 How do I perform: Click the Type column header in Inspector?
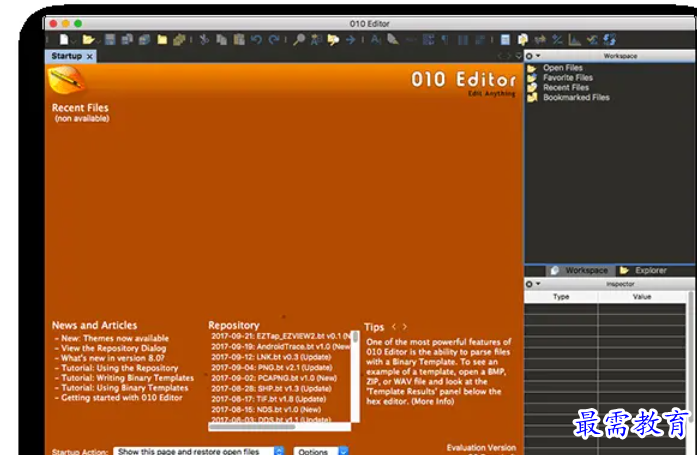click(561, 297)
